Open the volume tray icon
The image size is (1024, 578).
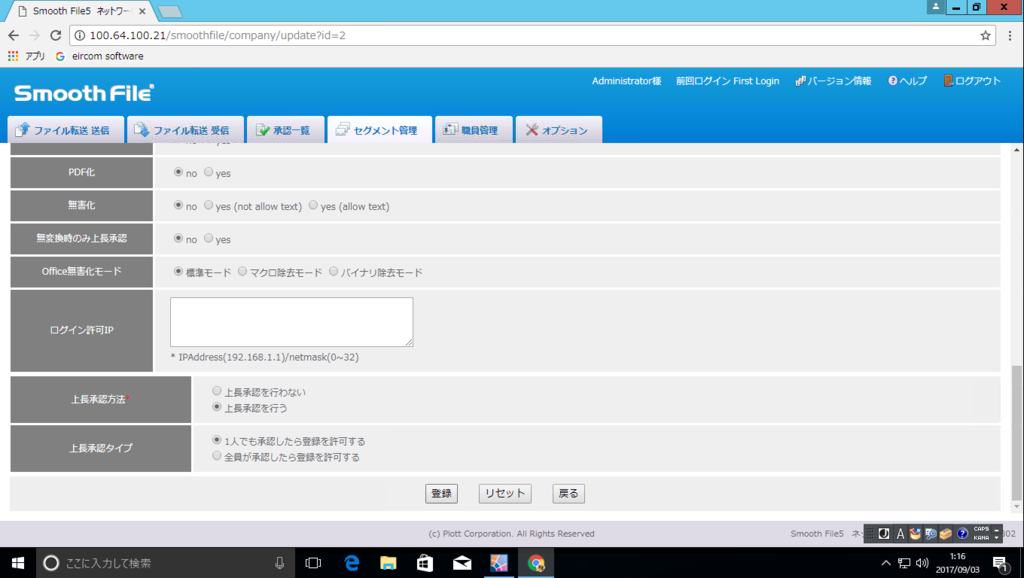[x=922, y=563]
